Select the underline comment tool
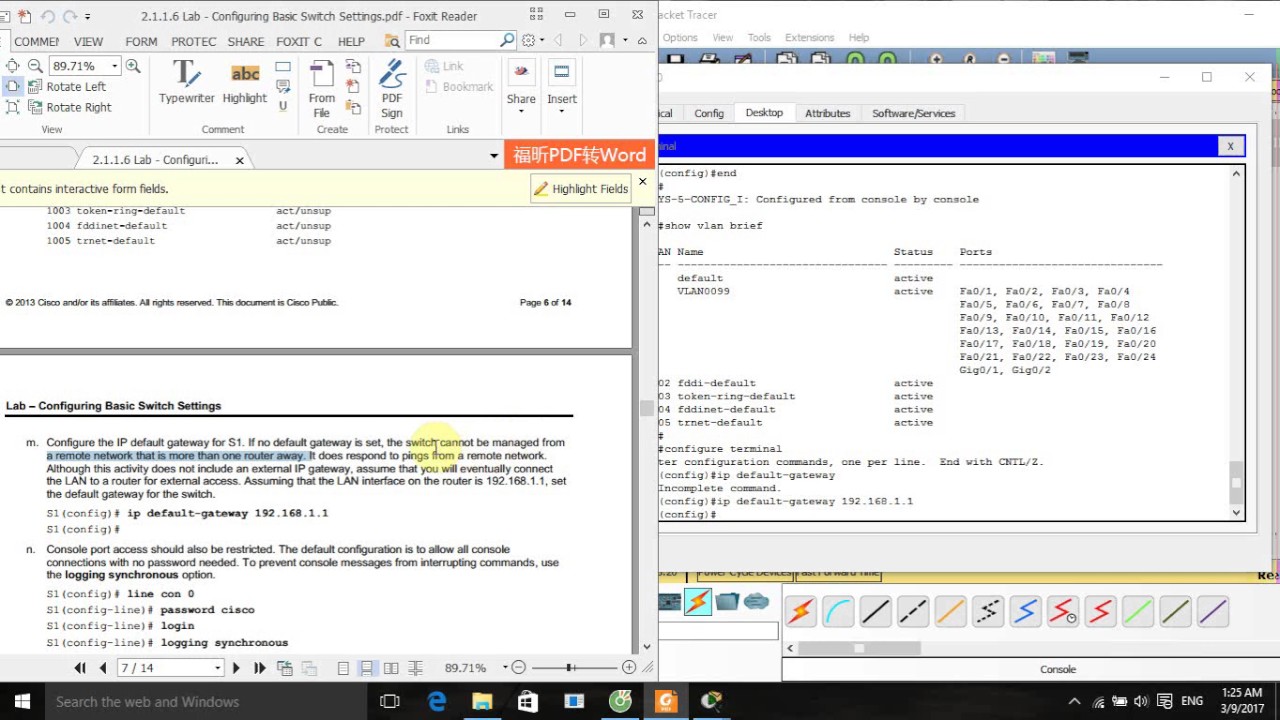The image size is (1280, 720). (x=283, y=106)
